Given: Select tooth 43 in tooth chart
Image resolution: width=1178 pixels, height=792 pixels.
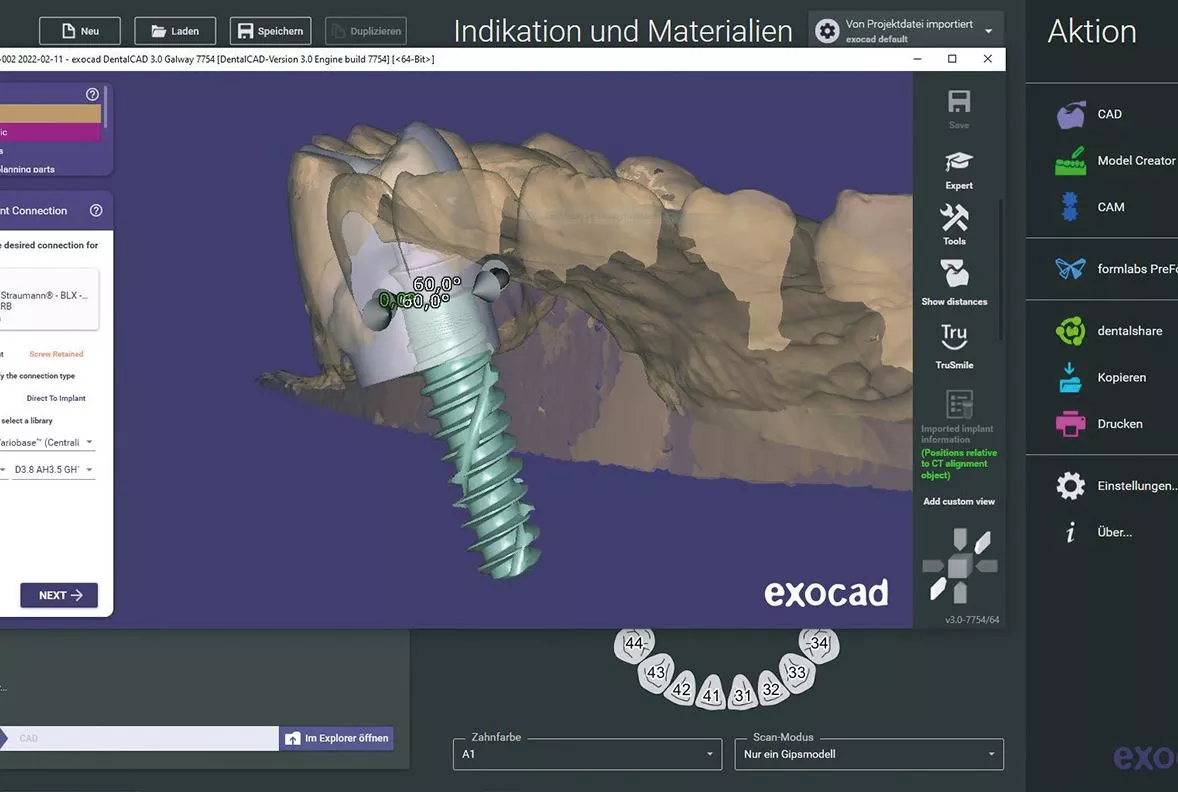Looking at the screenshot, I should [x=656, y=673].
